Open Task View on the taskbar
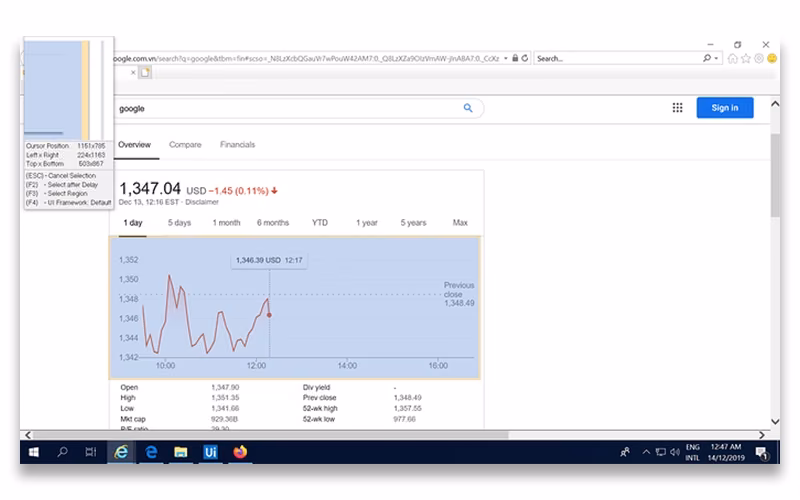This screenshot has width=800, height=500. [91, 452]
